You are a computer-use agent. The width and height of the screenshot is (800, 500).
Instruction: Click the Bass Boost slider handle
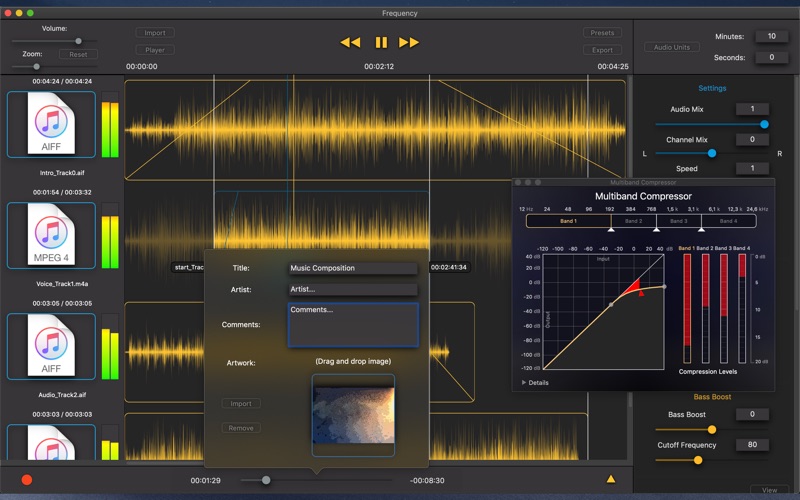coord(712,430)
